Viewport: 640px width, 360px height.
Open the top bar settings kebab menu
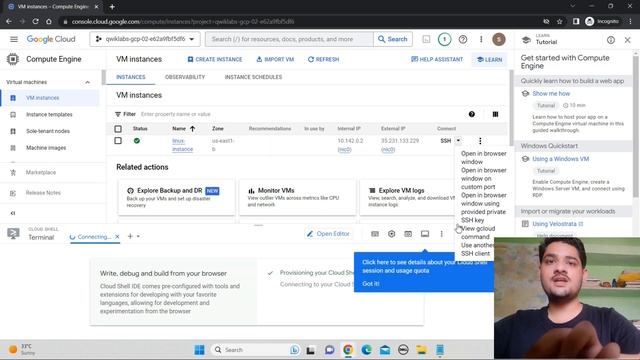point(481,39)
